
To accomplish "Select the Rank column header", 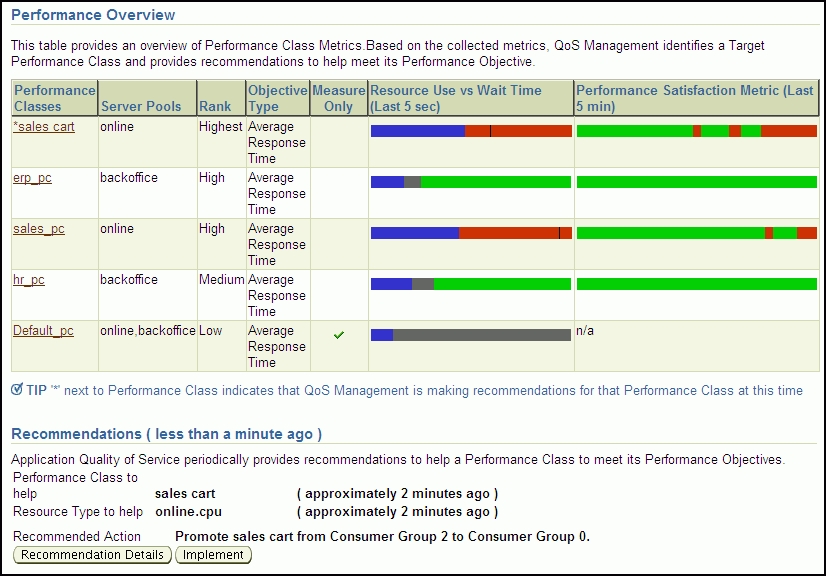I will (x=215, y=106).
